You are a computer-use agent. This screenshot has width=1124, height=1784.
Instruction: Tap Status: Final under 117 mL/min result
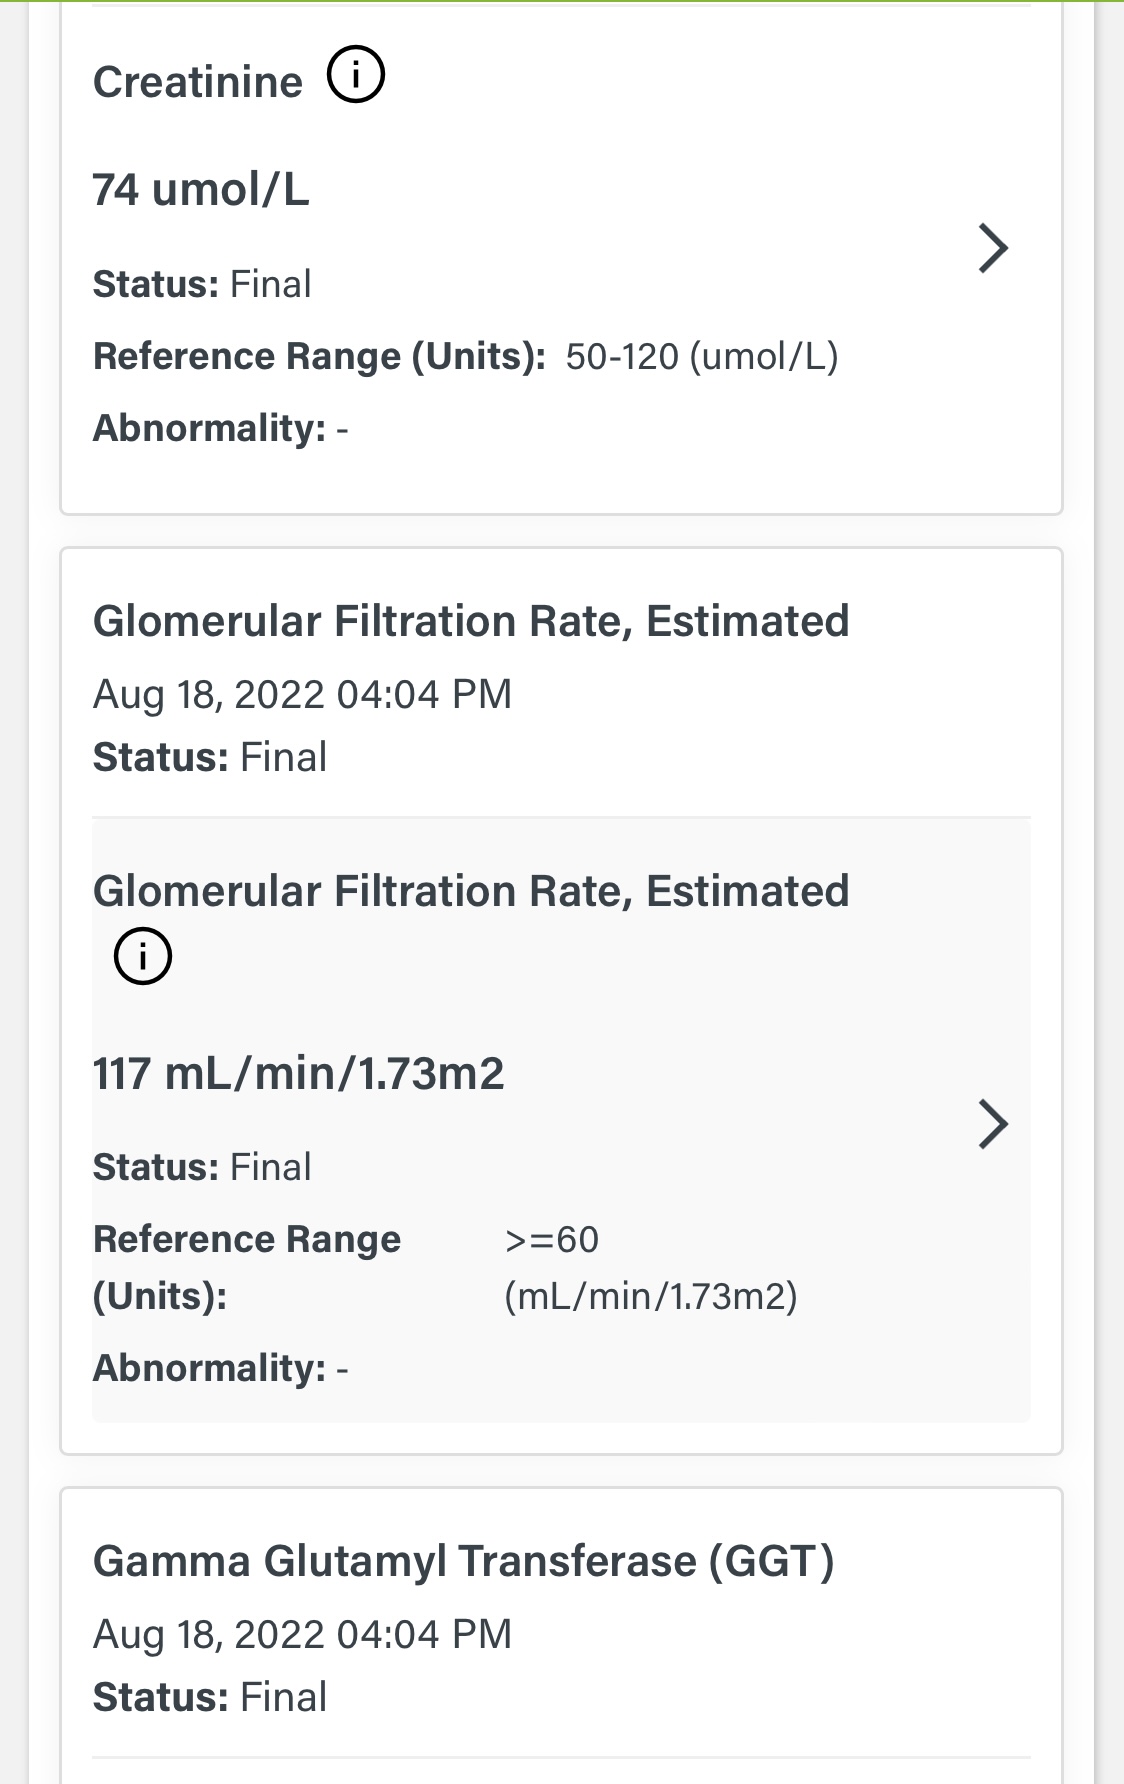[x=202, y=1167]
